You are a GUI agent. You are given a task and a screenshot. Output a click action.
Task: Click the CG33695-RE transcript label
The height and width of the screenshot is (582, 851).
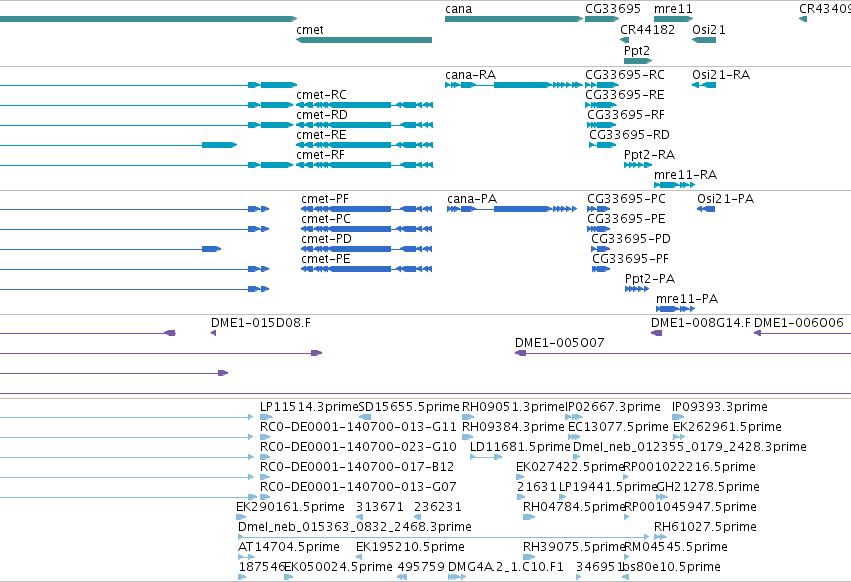(624, 94)
